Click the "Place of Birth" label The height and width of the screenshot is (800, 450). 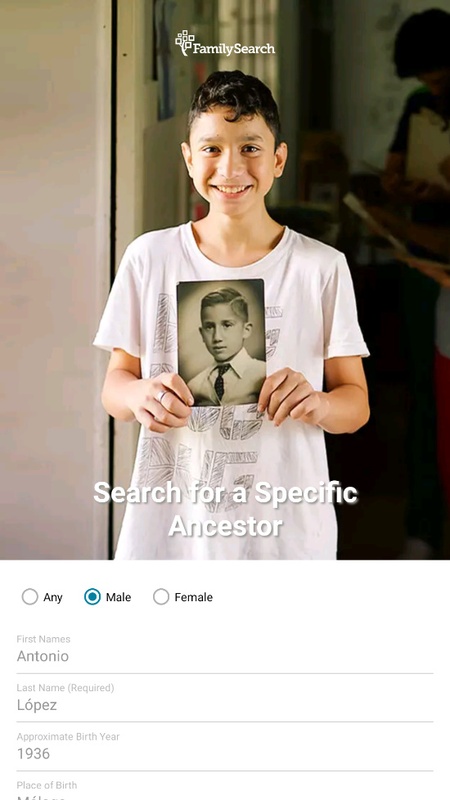pos(46,785)
